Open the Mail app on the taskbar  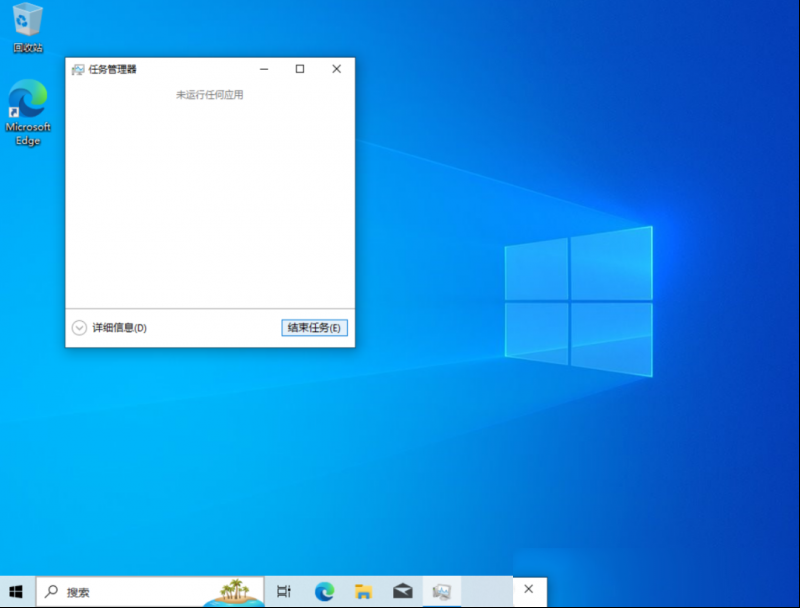403,592
